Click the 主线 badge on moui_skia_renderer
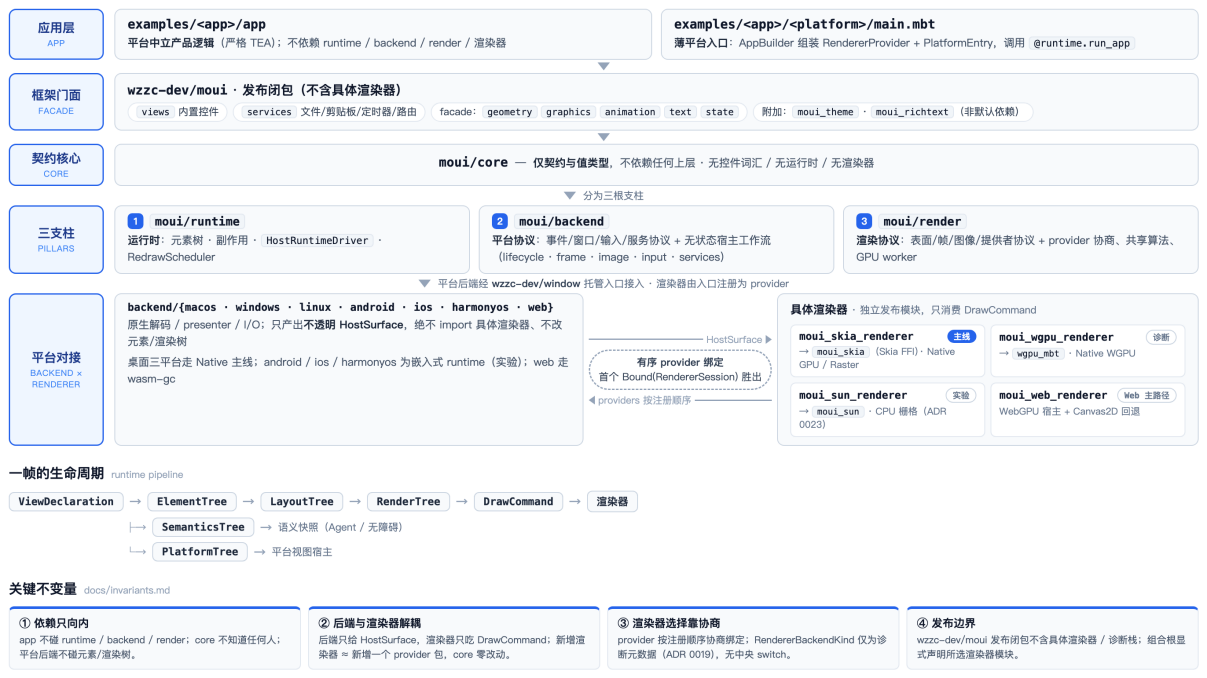The image size is (1207, 678). pos(961,337)
